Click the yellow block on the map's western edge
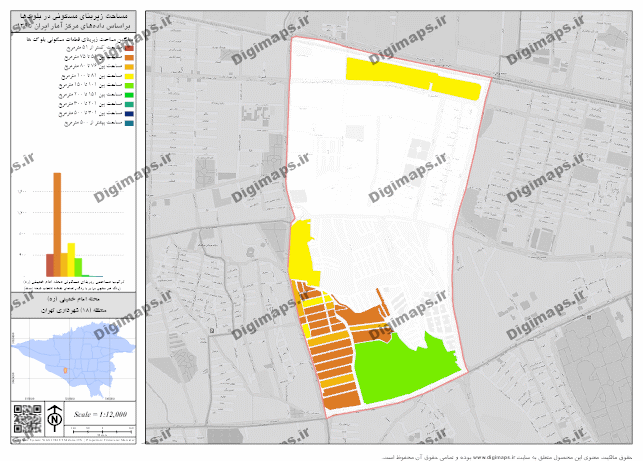Viewport: 643px width, 461px height. tap(303, 253)
